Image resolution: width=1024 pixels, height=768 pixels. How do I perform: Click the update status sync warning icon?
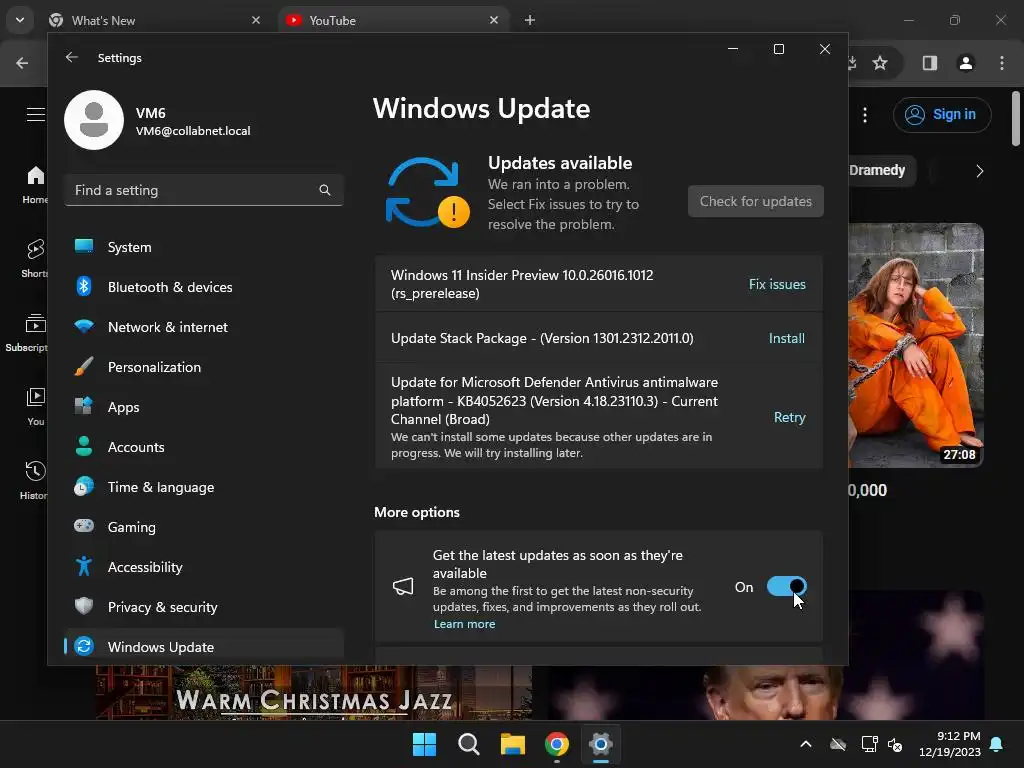coord(428,193)
